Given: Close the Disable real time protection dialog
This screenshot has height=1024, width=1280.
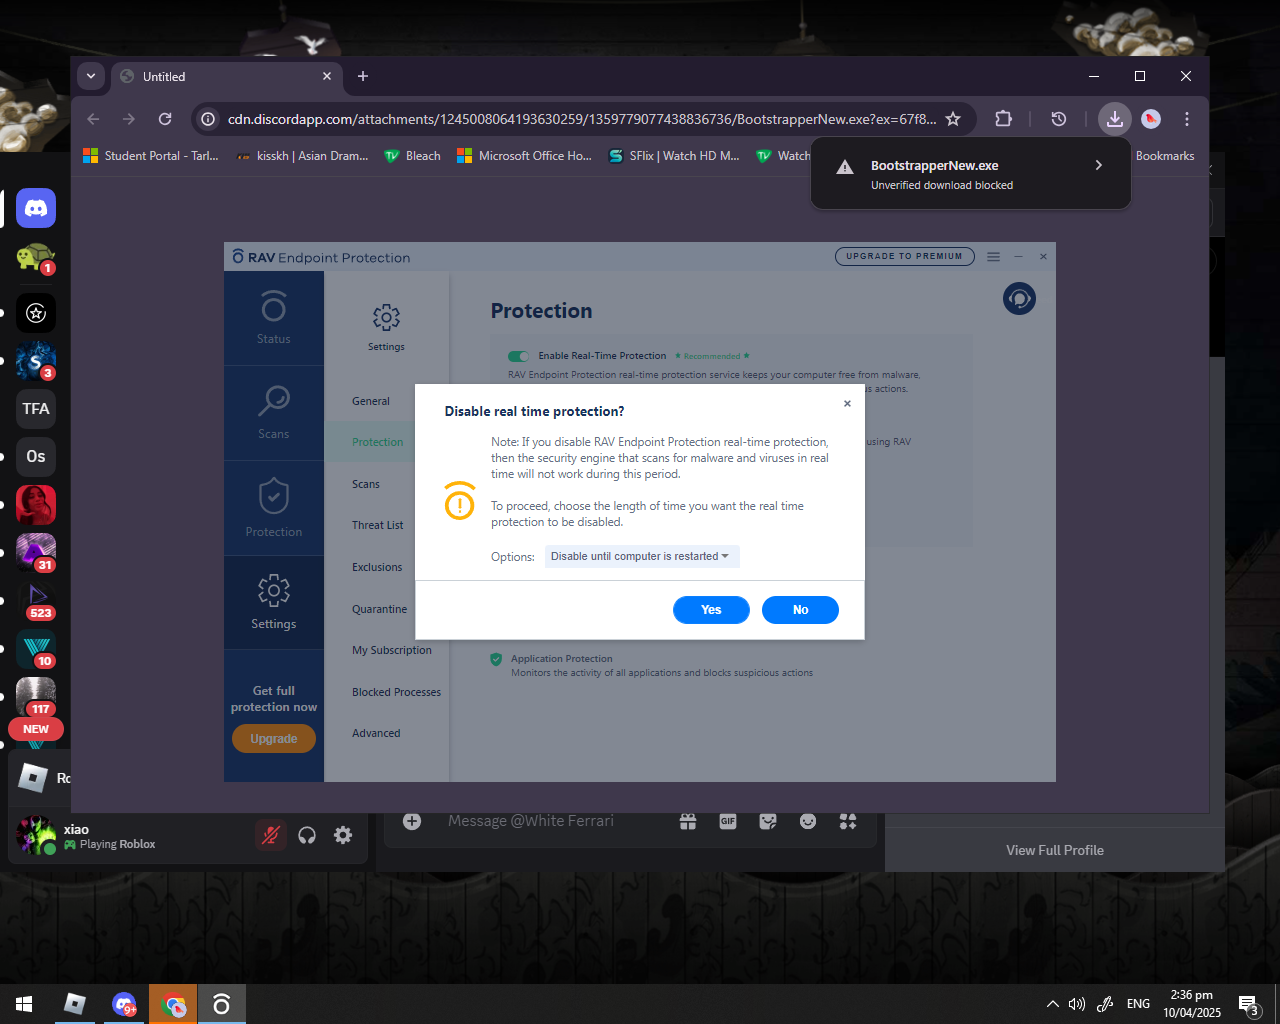Looking at the screenshot, I should pos(847,404).
